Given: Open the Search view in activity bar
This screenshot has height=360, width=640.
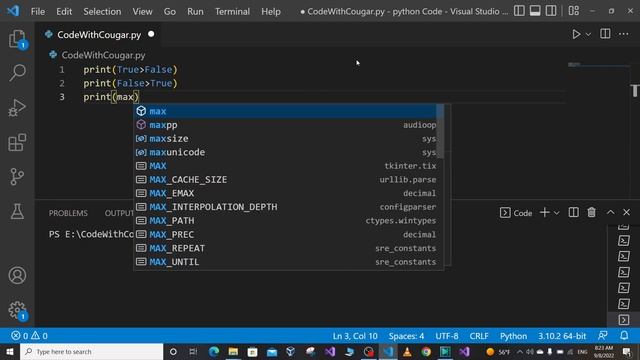Looking at the screenshot, I should click(17, 73).
